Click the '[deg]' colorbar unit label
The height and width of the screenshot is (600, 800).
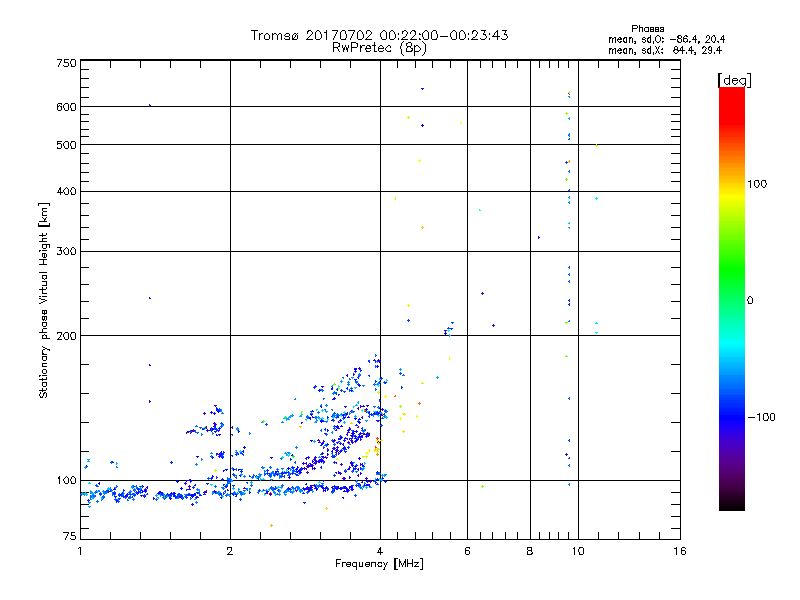coord(734,80)
